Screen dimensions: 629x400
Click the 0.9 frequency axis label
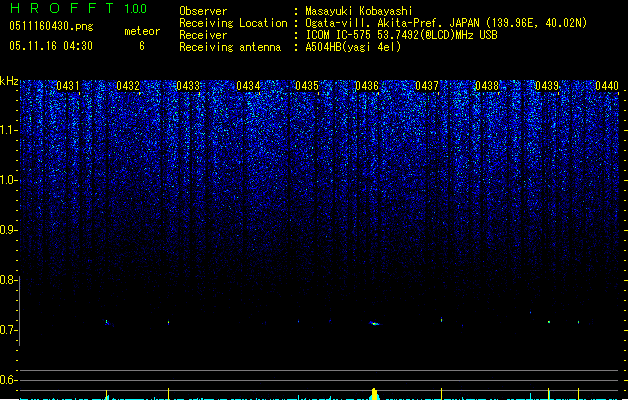[x=8, y=230]
